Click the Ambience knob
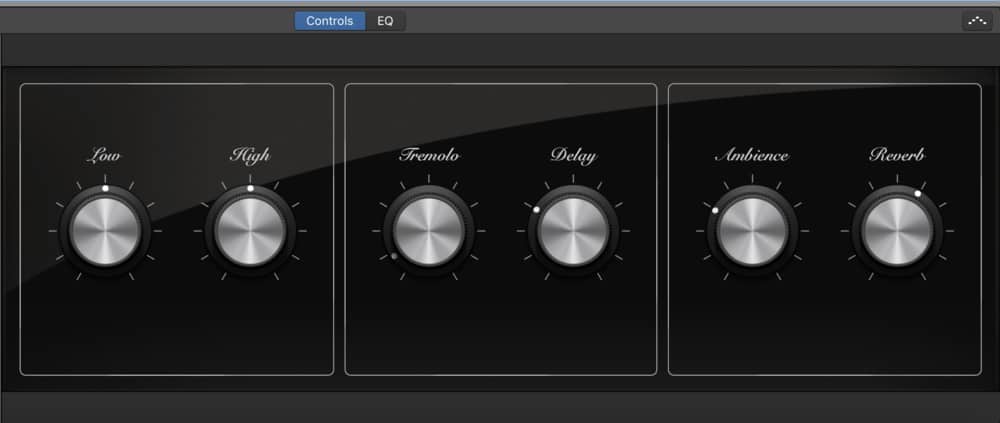The width and height of the screenshot is (1000, 423). click(752, 230)
